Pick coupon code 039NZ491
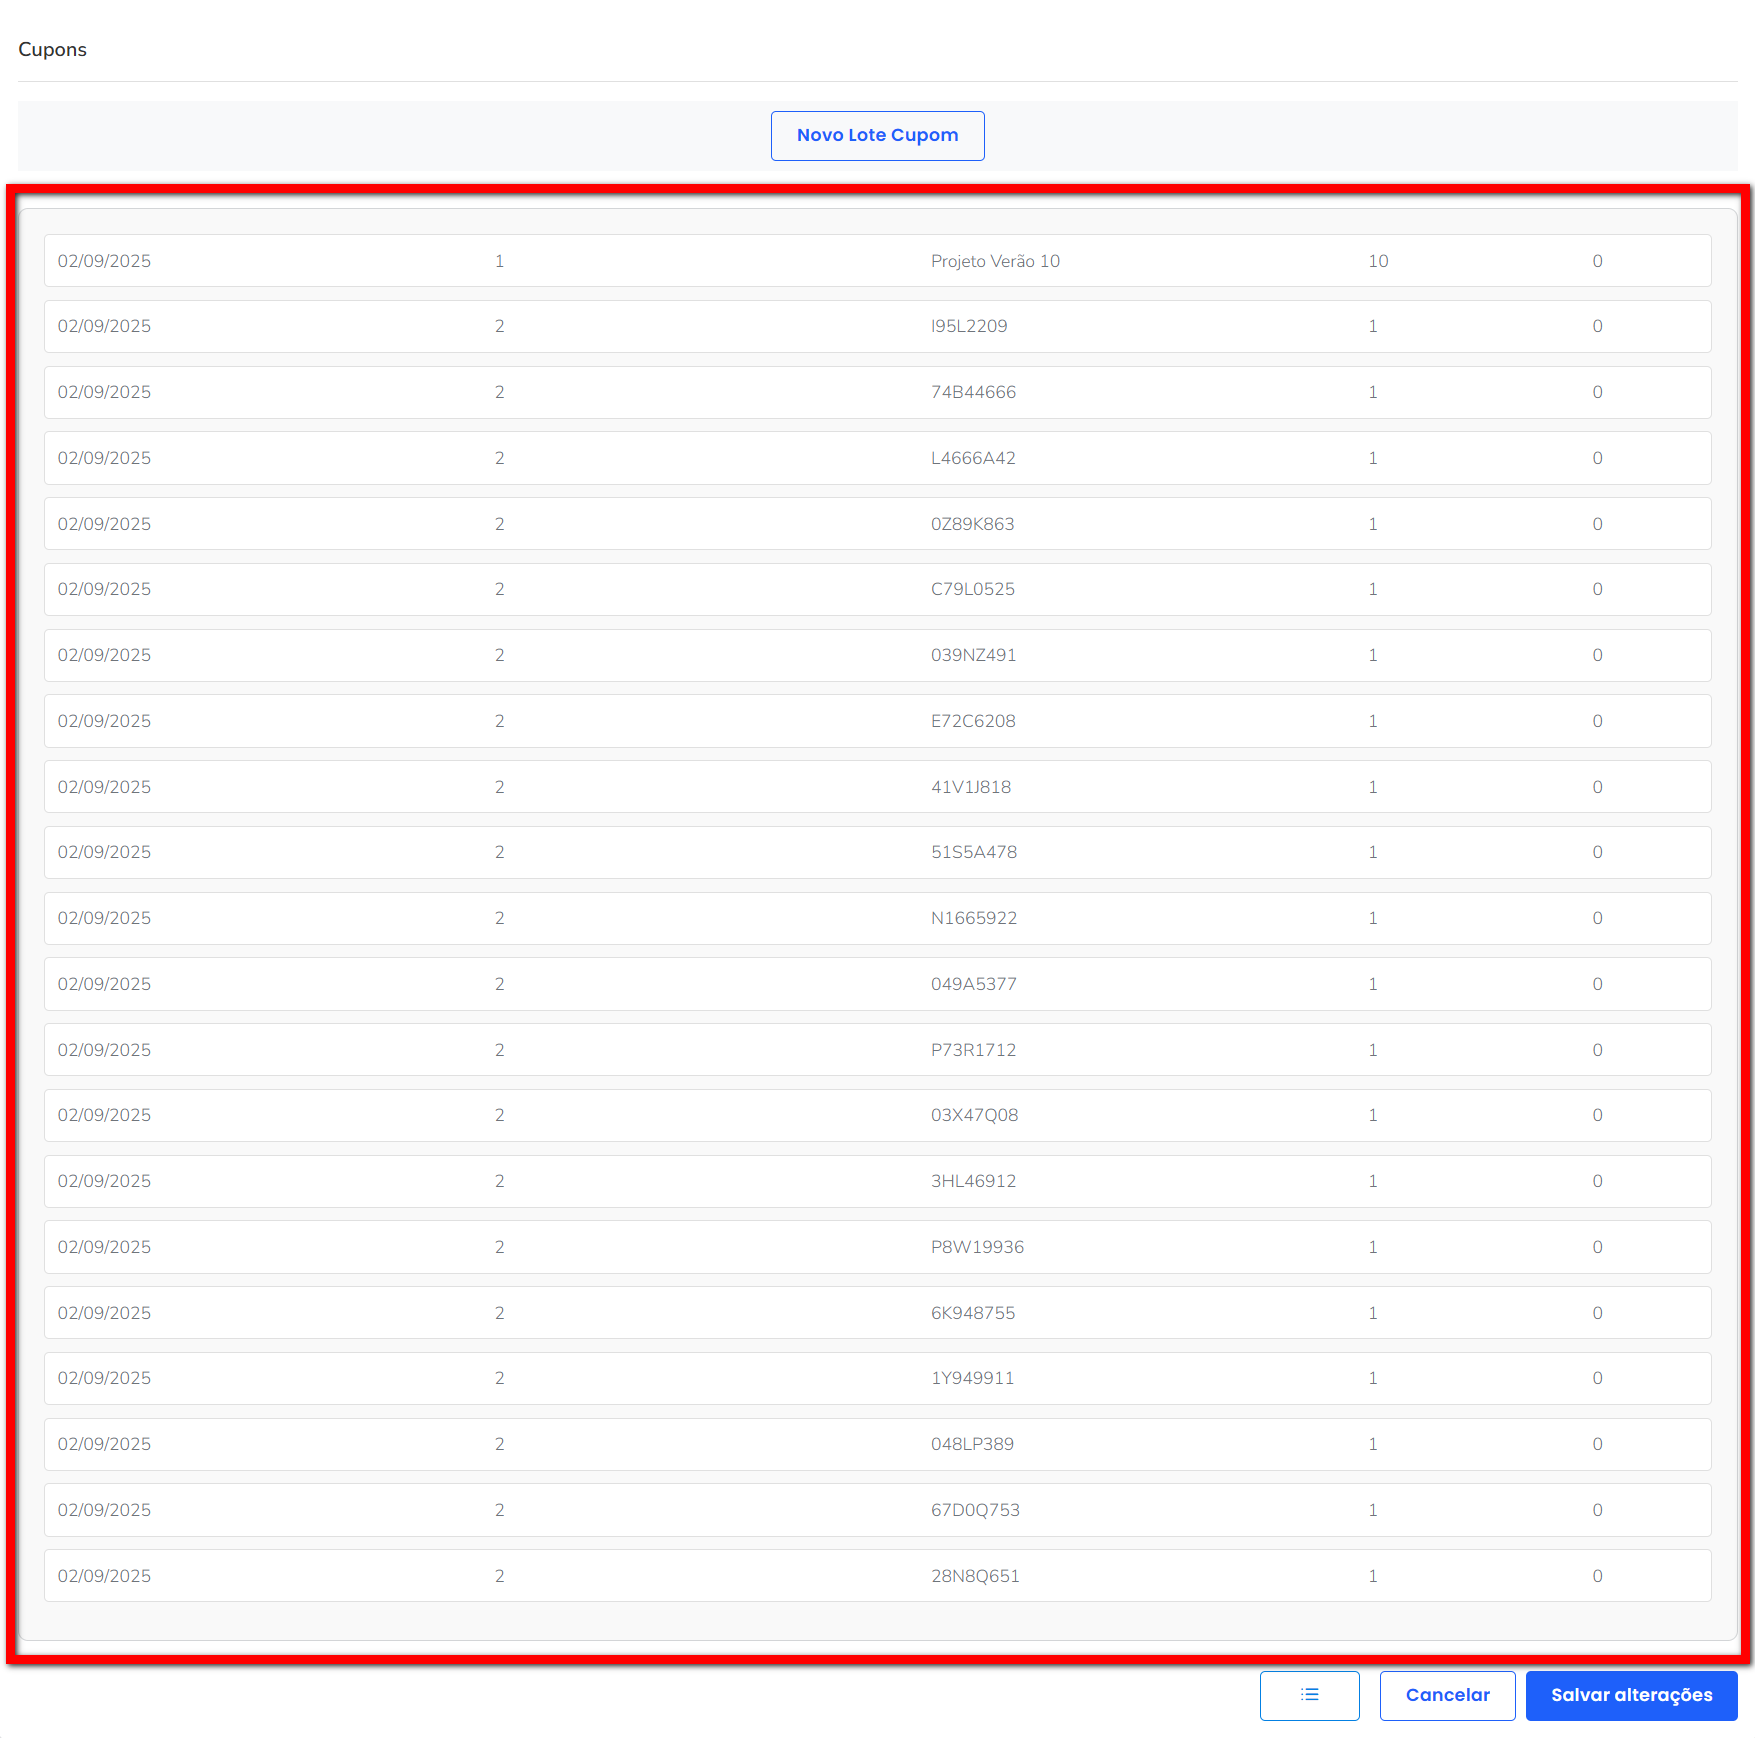 pos(973,655)
